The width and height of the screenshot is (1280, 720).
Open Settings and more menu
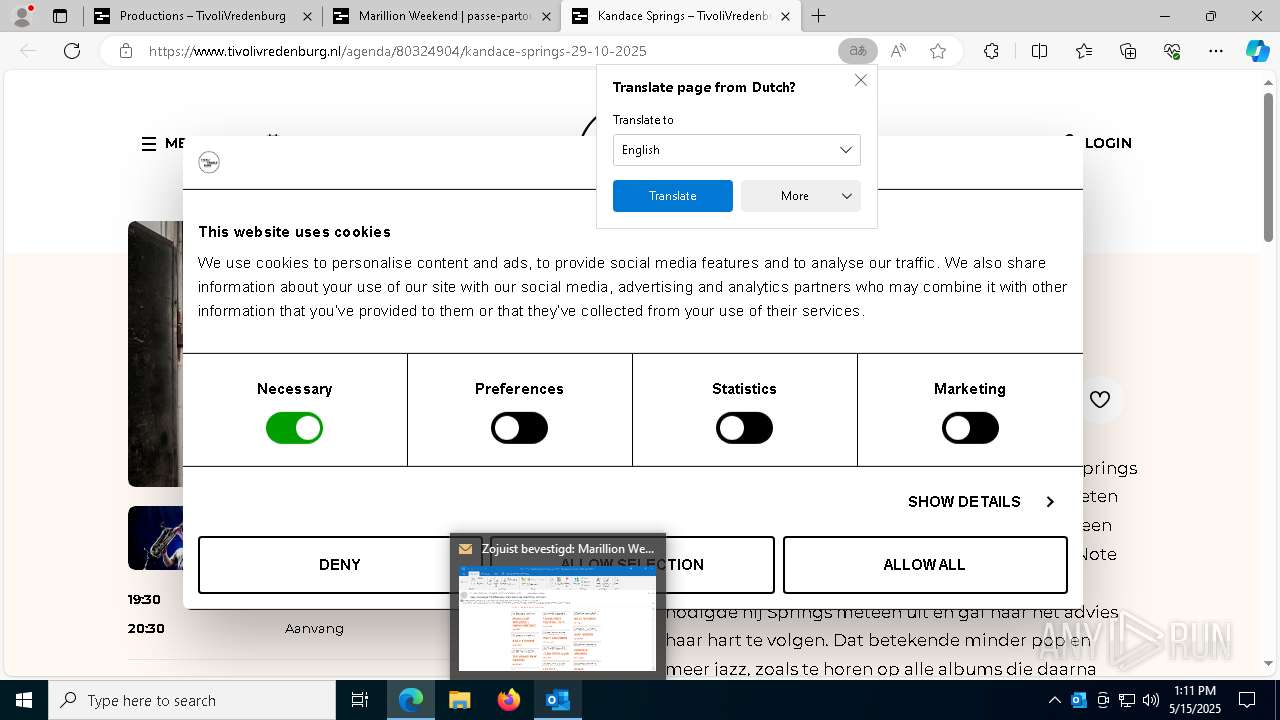point(1216,51)
